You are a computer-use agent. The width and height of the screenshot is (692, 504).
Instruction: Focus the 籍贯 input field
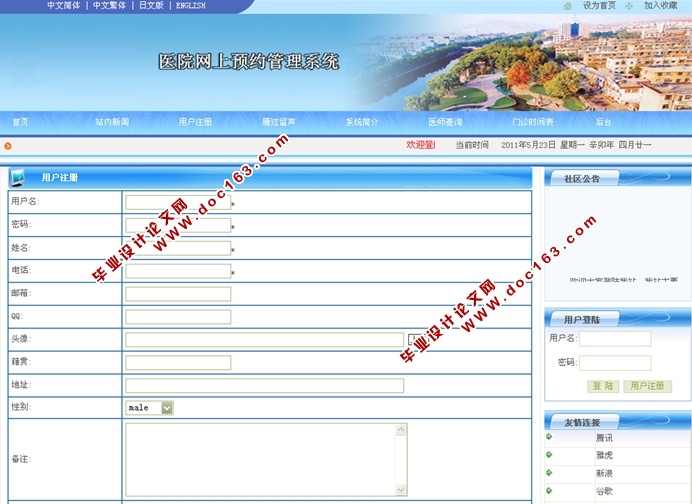click(178, 363)
